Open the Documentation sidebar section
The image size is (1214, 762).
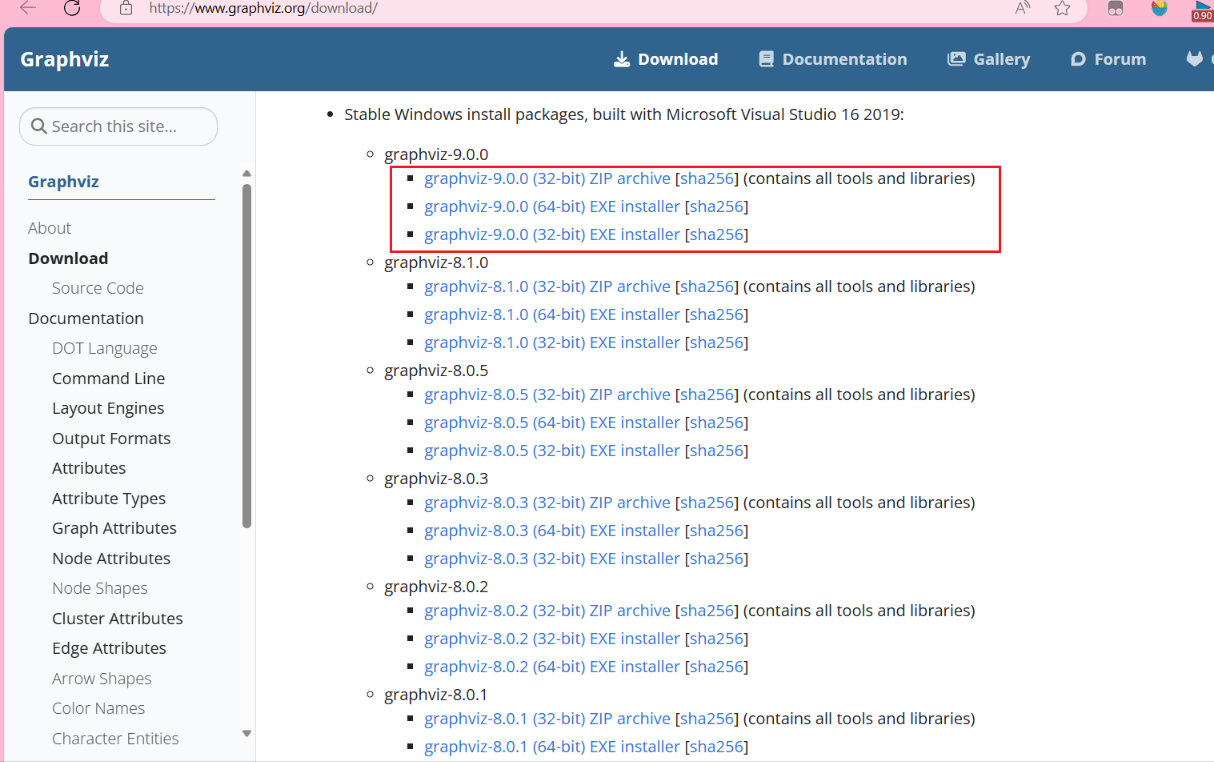pyautogui.click(x=86, y=318)
